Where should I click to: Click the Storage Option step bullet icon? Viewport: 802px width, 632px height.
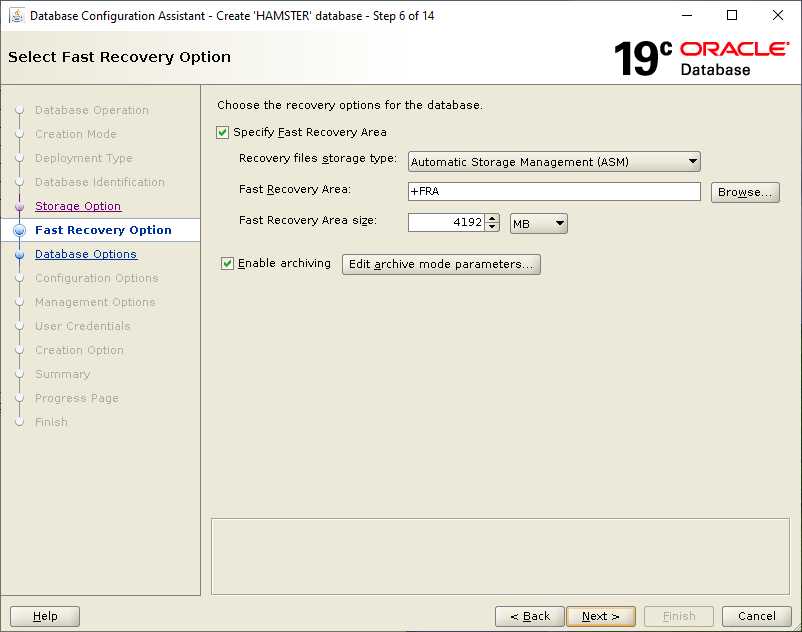[19, 207]
